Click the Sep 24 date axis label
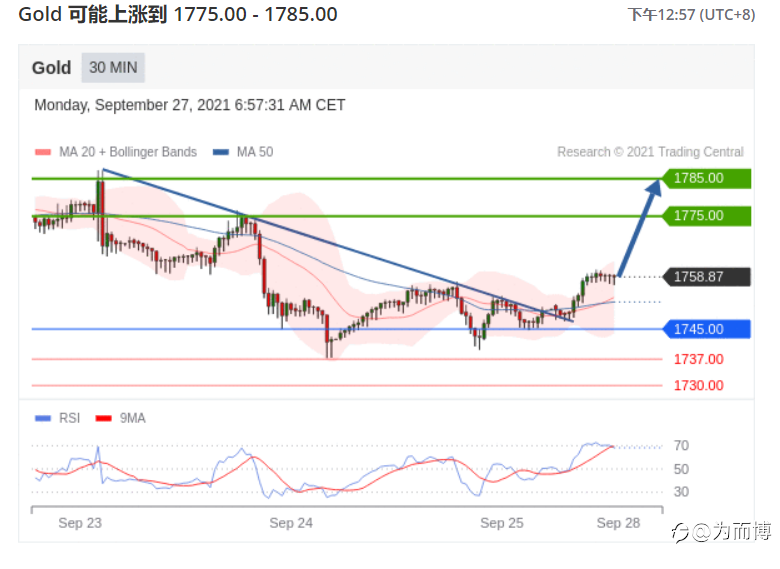The width and height of the screenshot is (780, 569). 291,523
